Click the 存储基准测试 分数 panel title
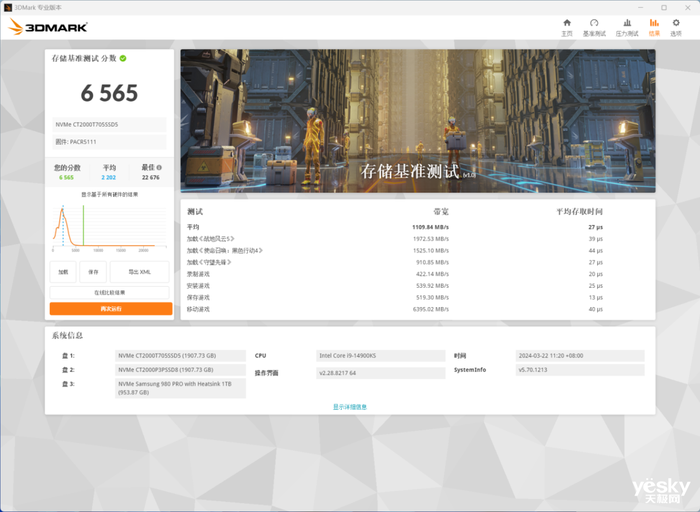The image size is (700, 512). coord(84,58)
